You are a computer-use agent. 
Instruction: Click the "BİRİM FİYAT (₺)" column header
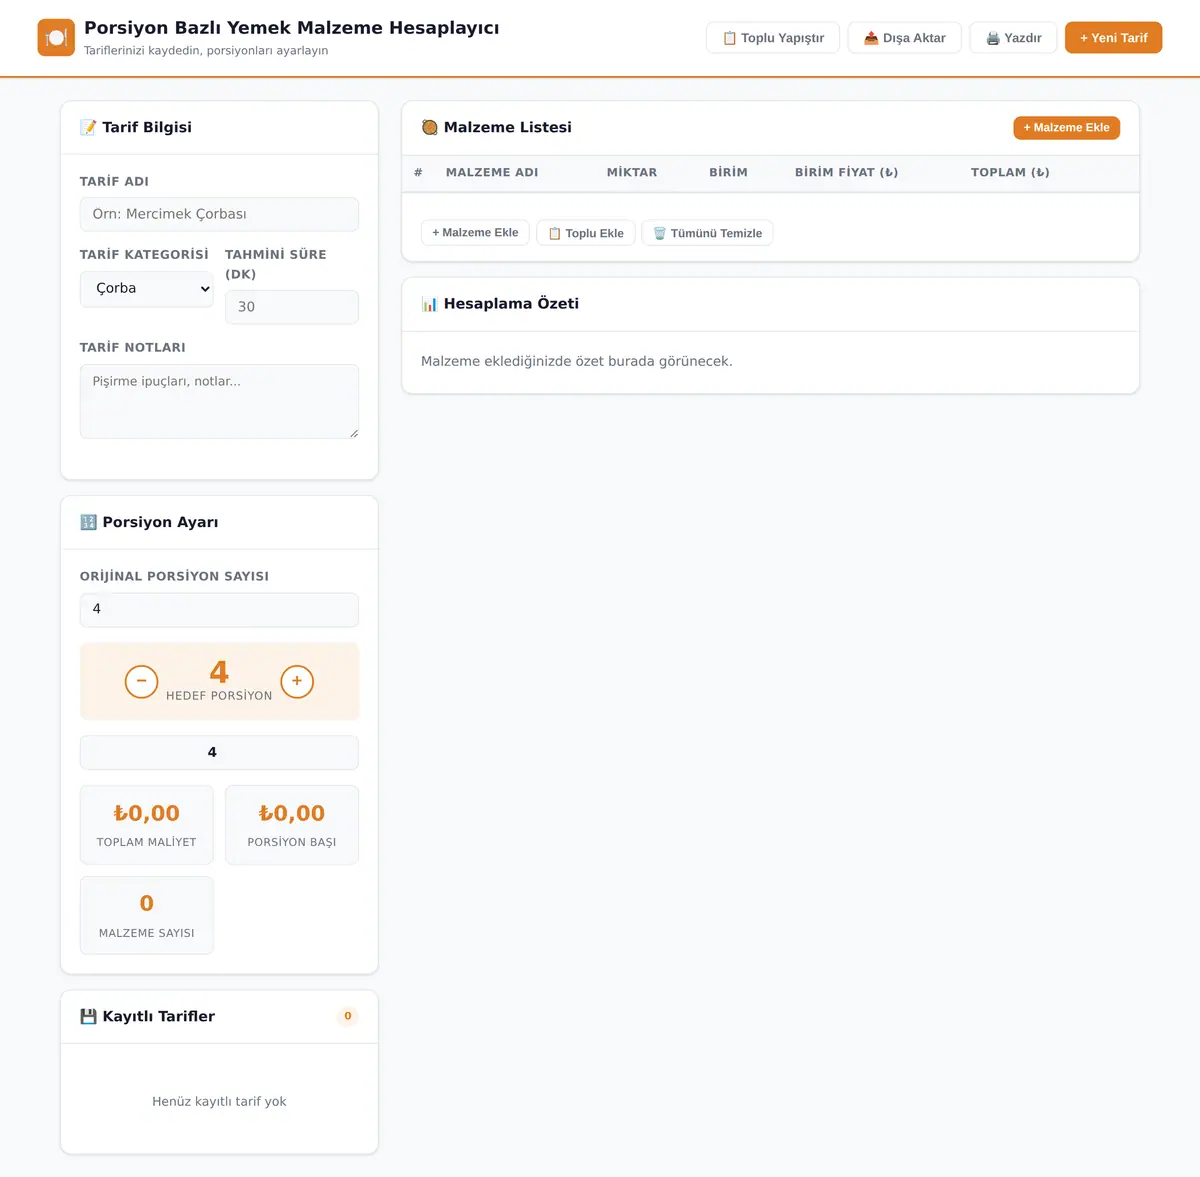click(847, 172)
